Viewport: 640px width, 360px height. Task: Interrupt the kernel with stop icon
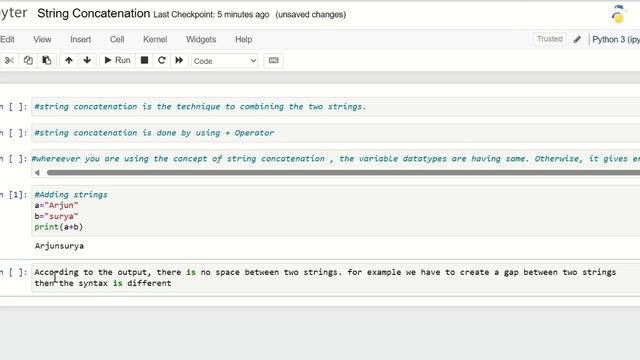(x=144, y=61)
